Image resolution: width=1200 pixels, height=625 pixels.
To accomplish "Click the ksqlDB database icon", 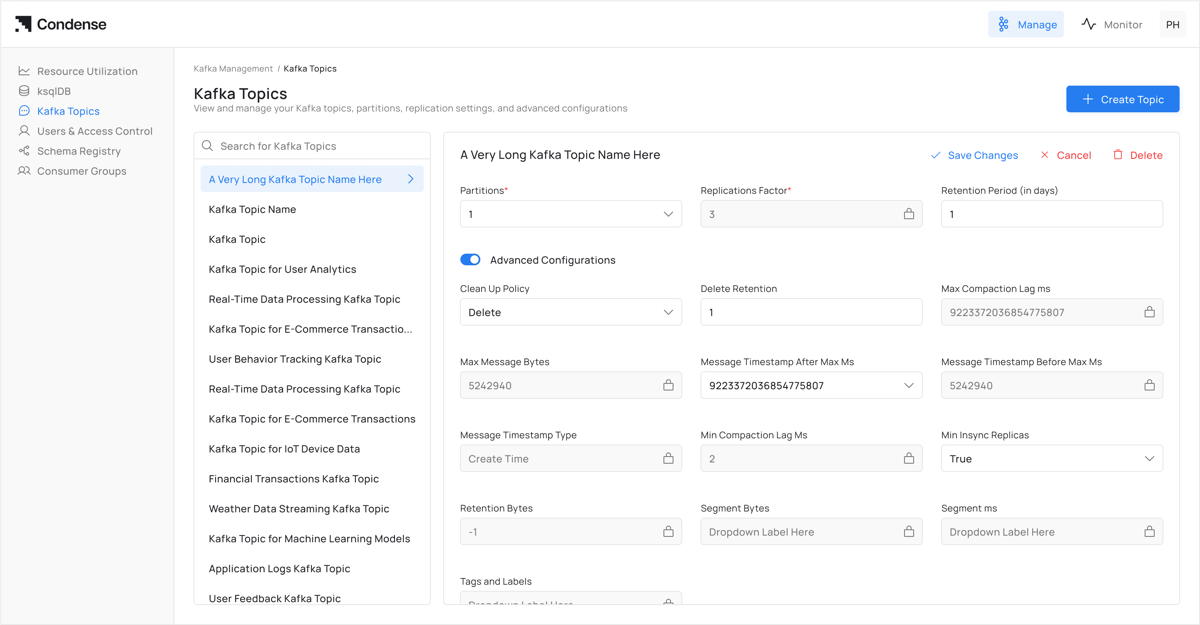I will [x=24, y=91].
